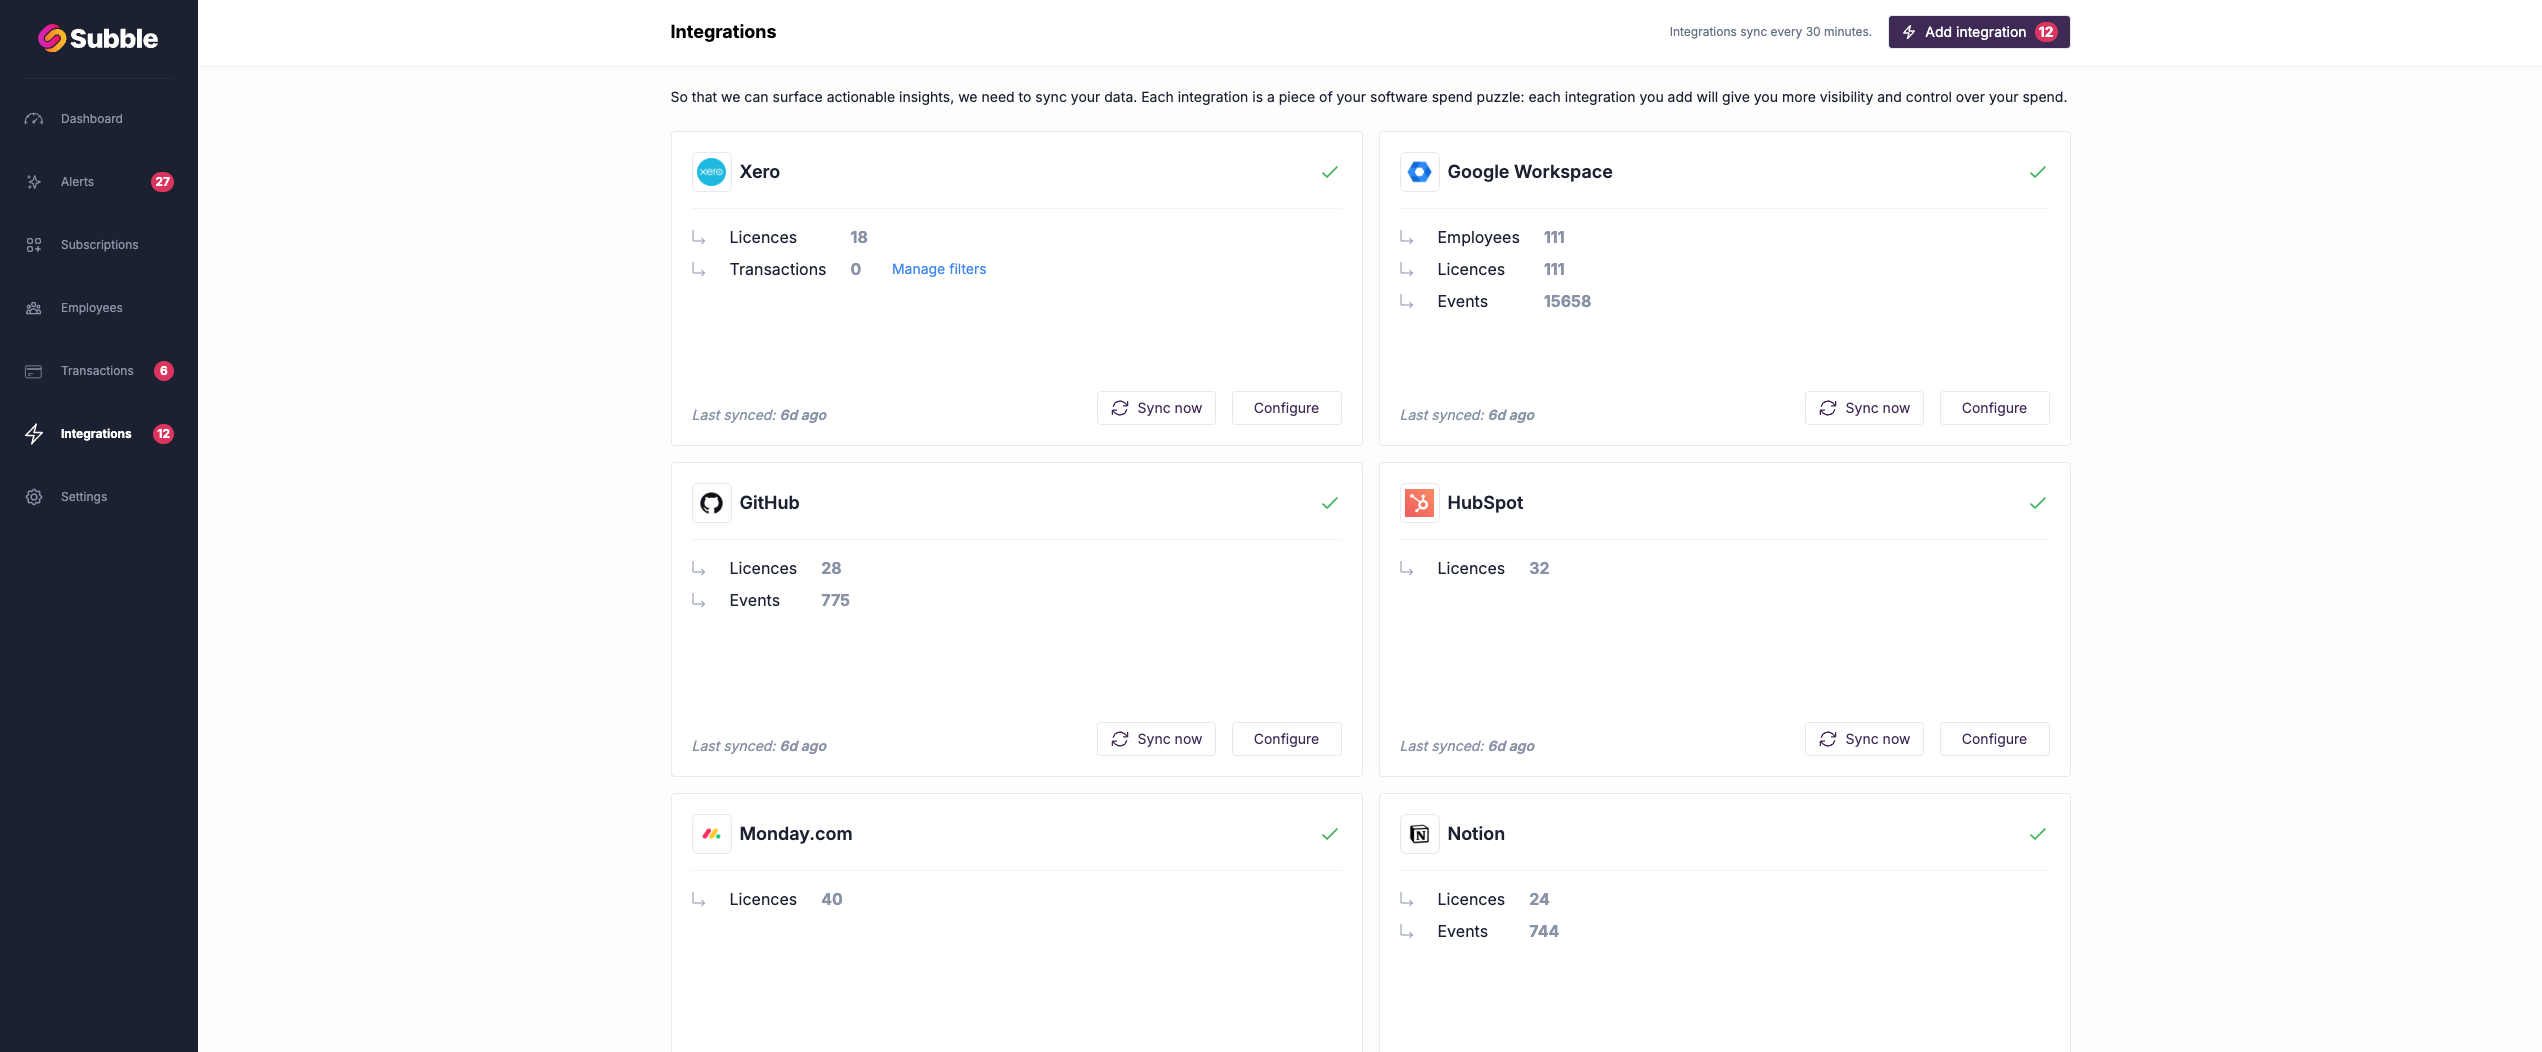2542x1052 pixels.
Task: Configure the Xero integration
Action: pyautogui.click(x=1286, y=408)
